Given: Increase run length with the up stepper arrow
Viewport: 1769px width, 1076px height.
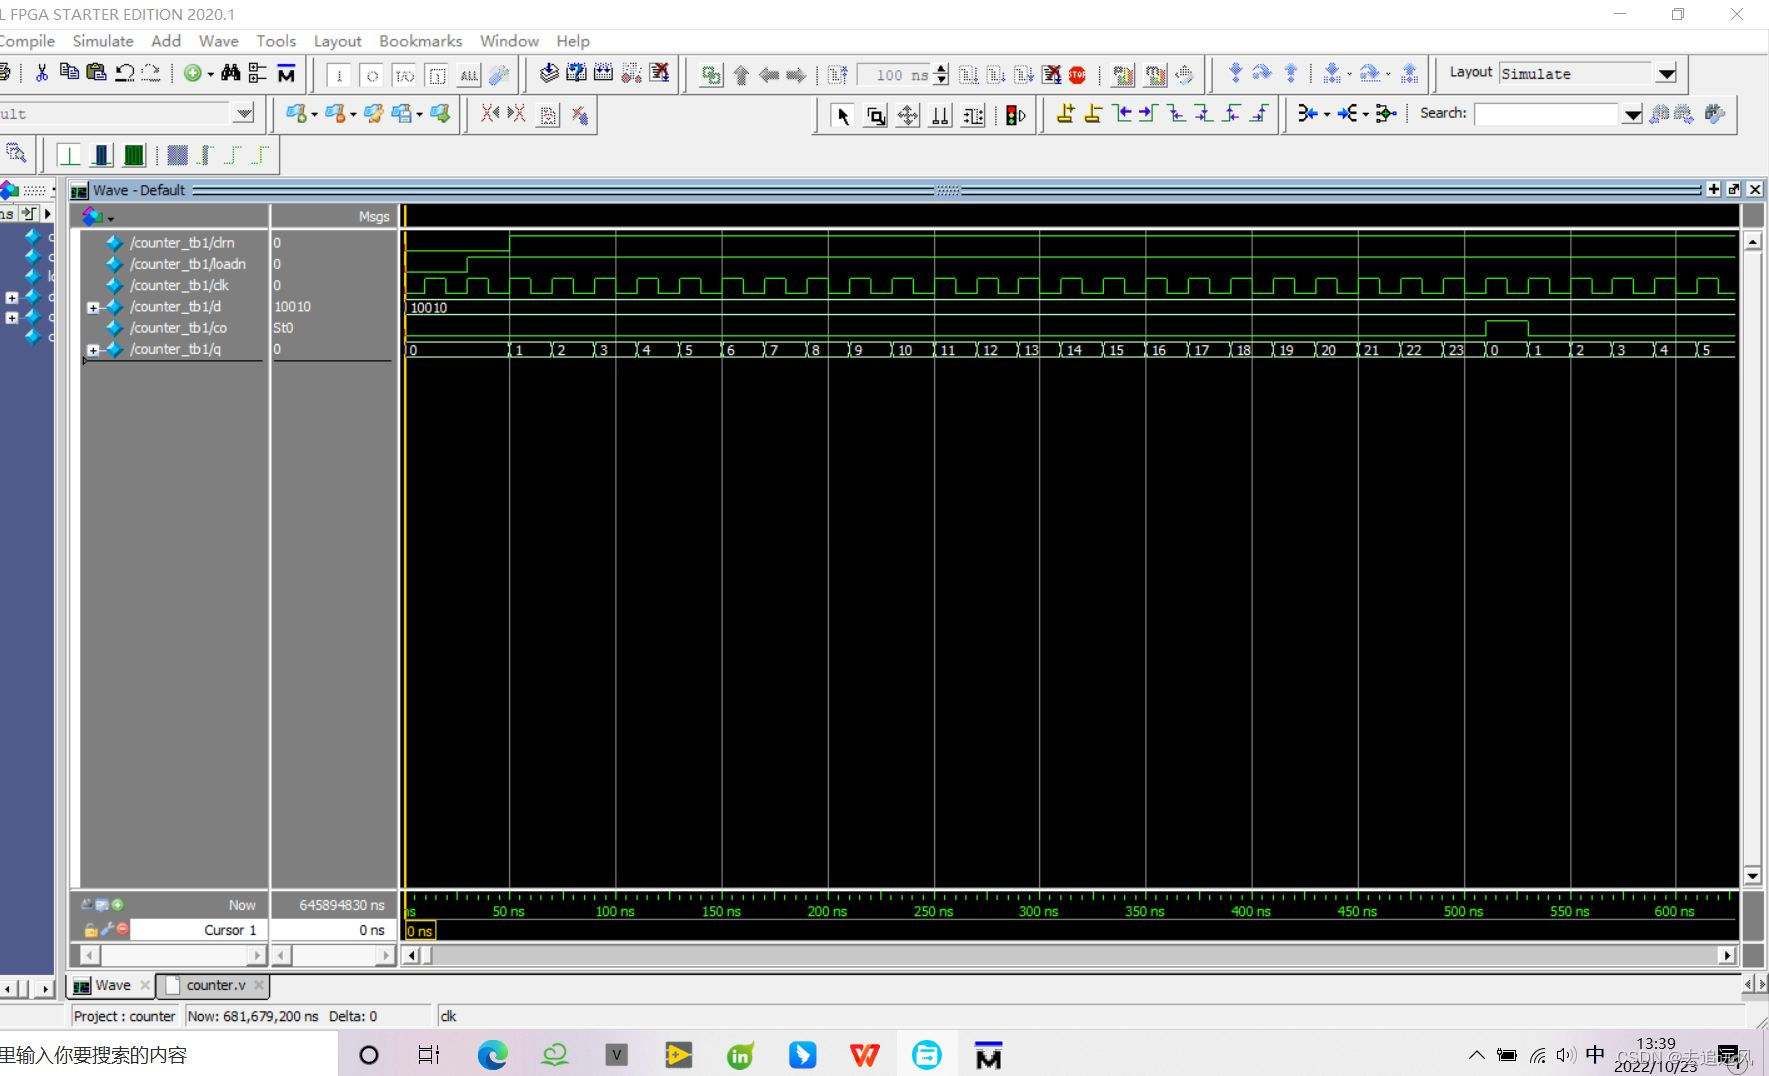Looking at the screenshot, I should tap(941, 69).
